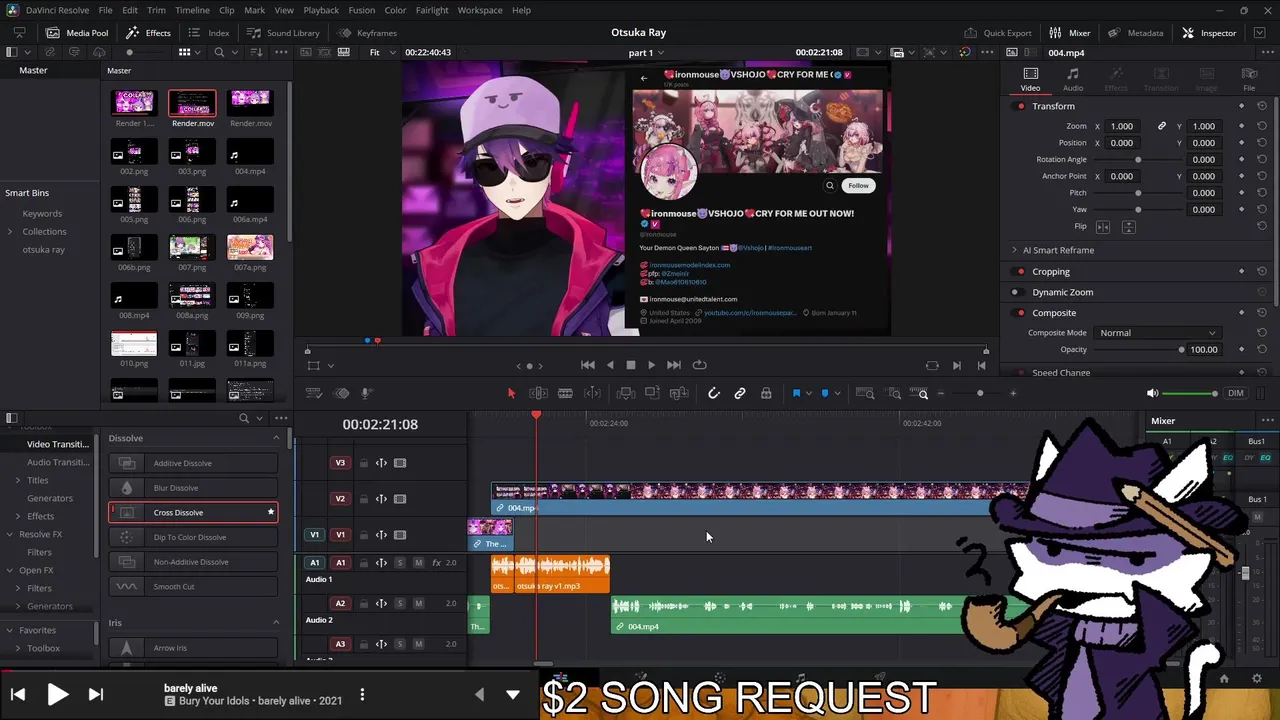
Task: Toggle timeline snapping magnet icon
Action: tap(714, 394)
